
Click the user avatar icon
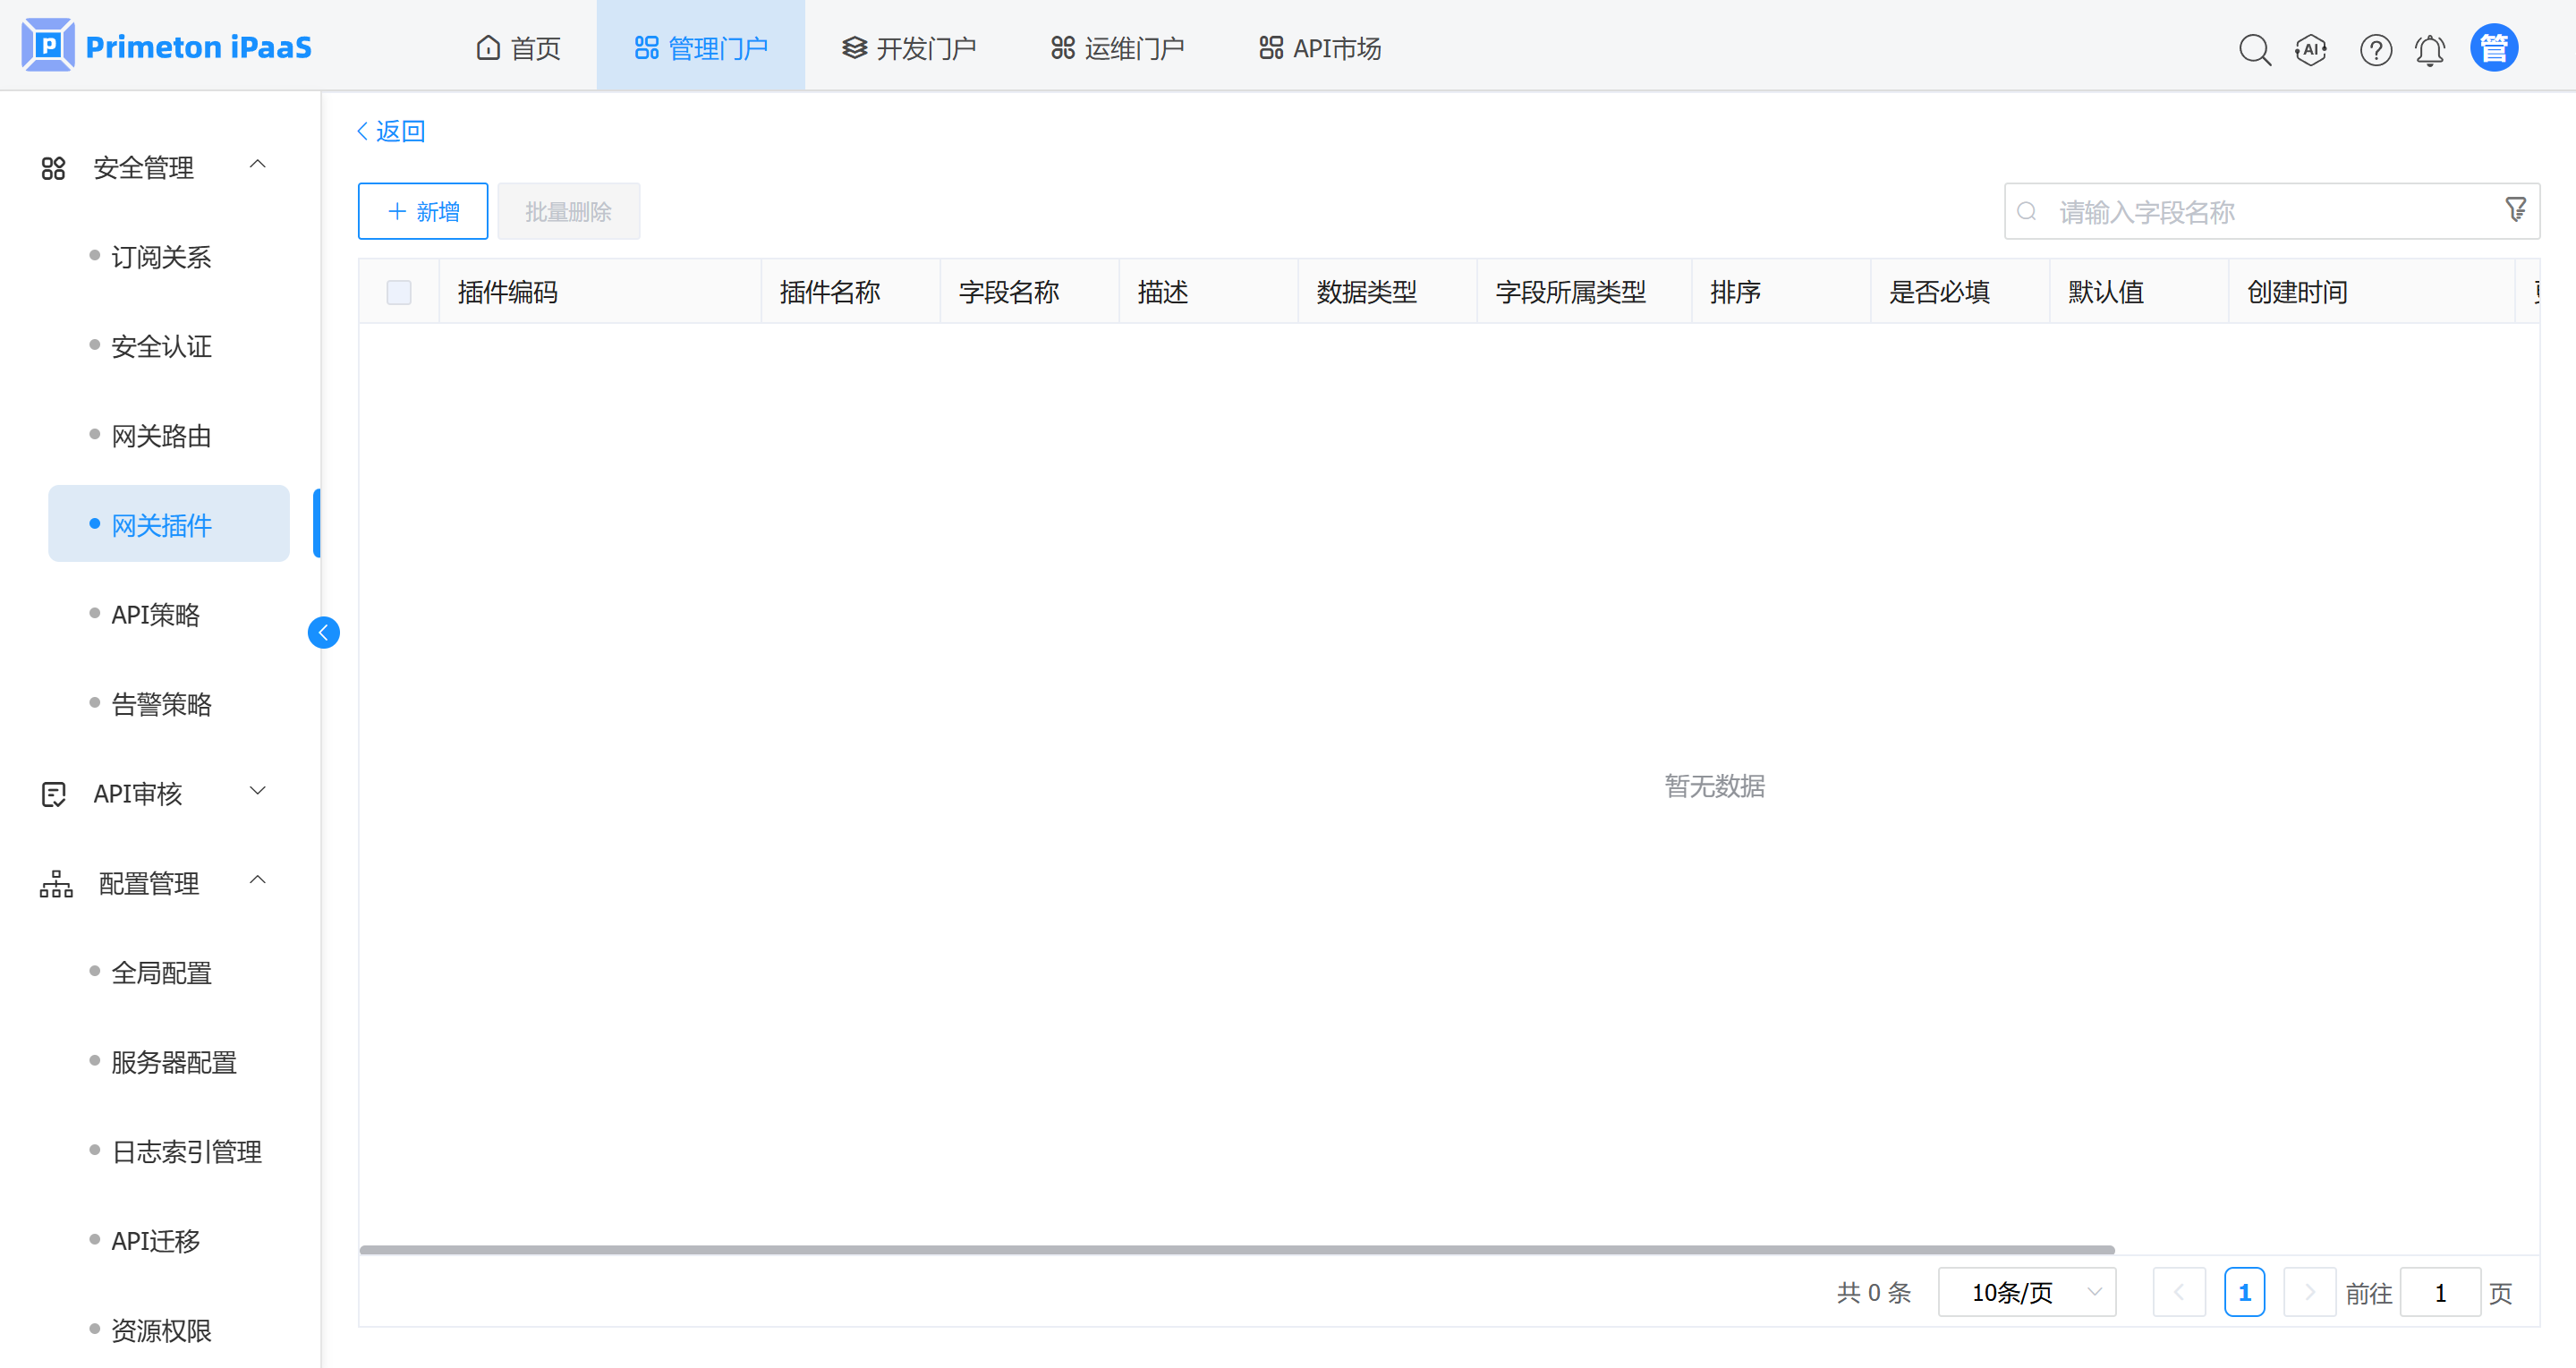[x=2494, y=47]
